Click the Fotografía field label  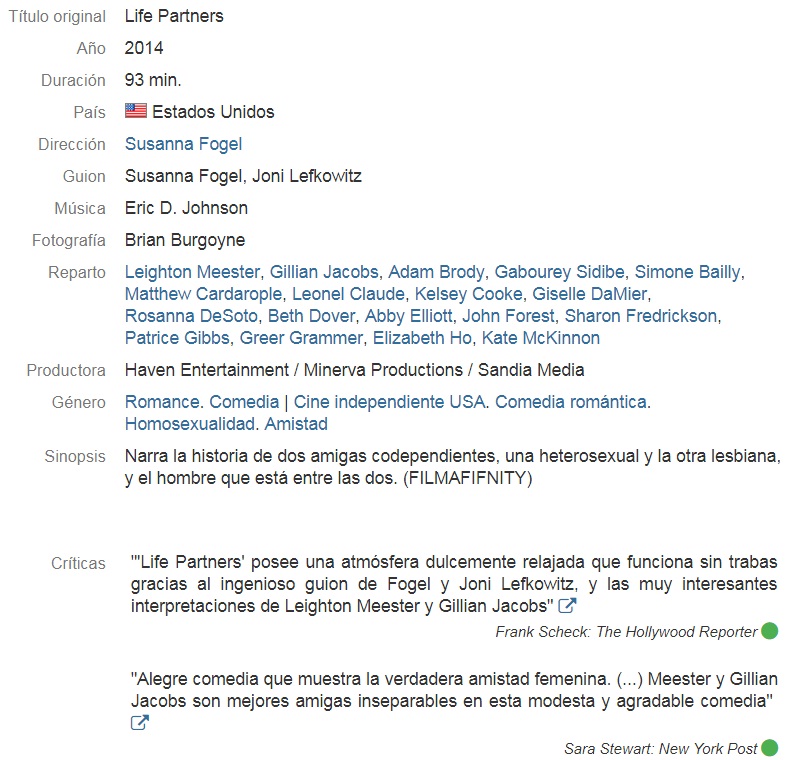(69, 240)
